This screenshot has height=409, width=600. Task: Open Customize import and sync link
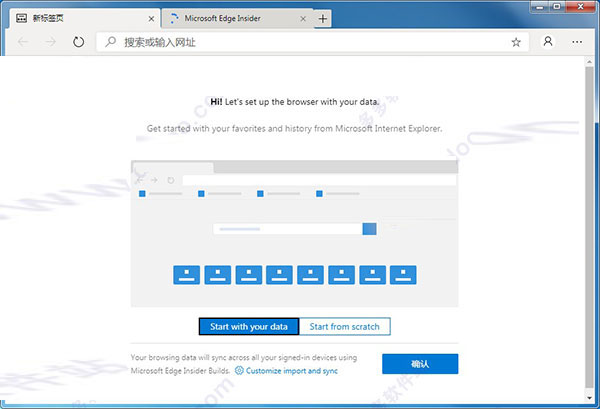(292, 371)
